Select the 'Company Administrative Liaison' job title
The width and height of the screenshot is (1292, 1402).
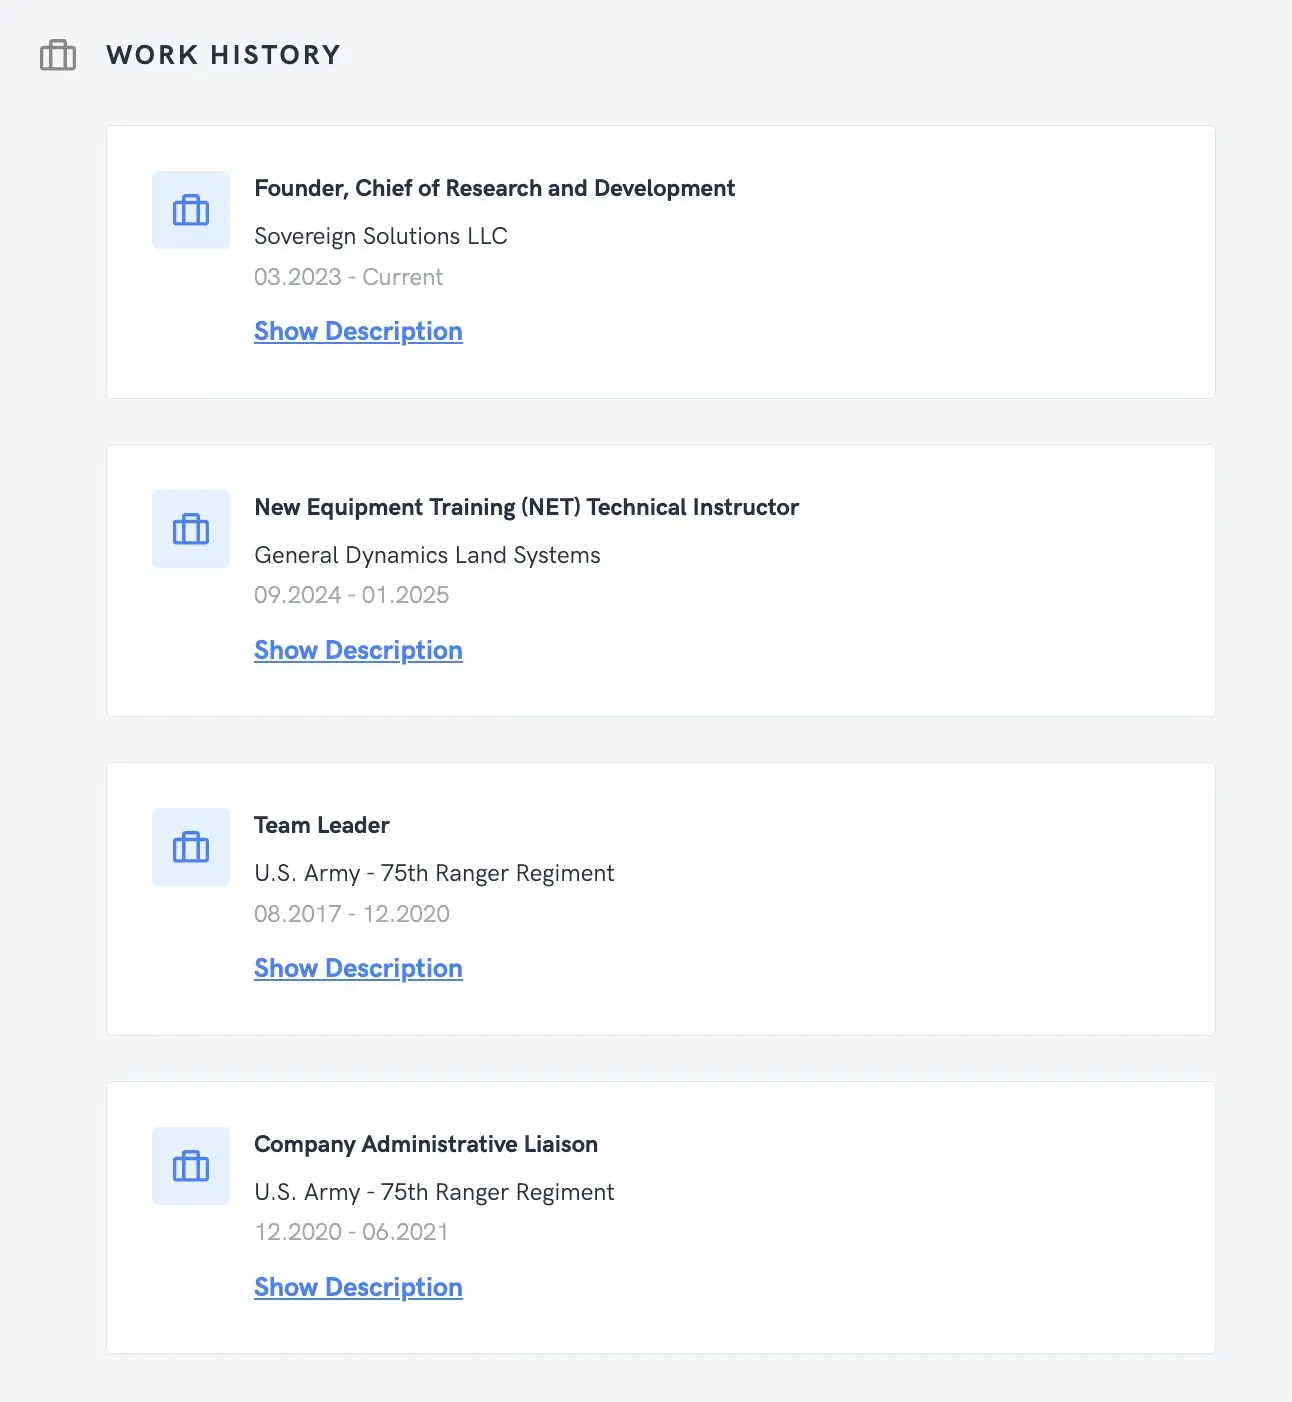pyautogui.click(x=426, y=1144)
